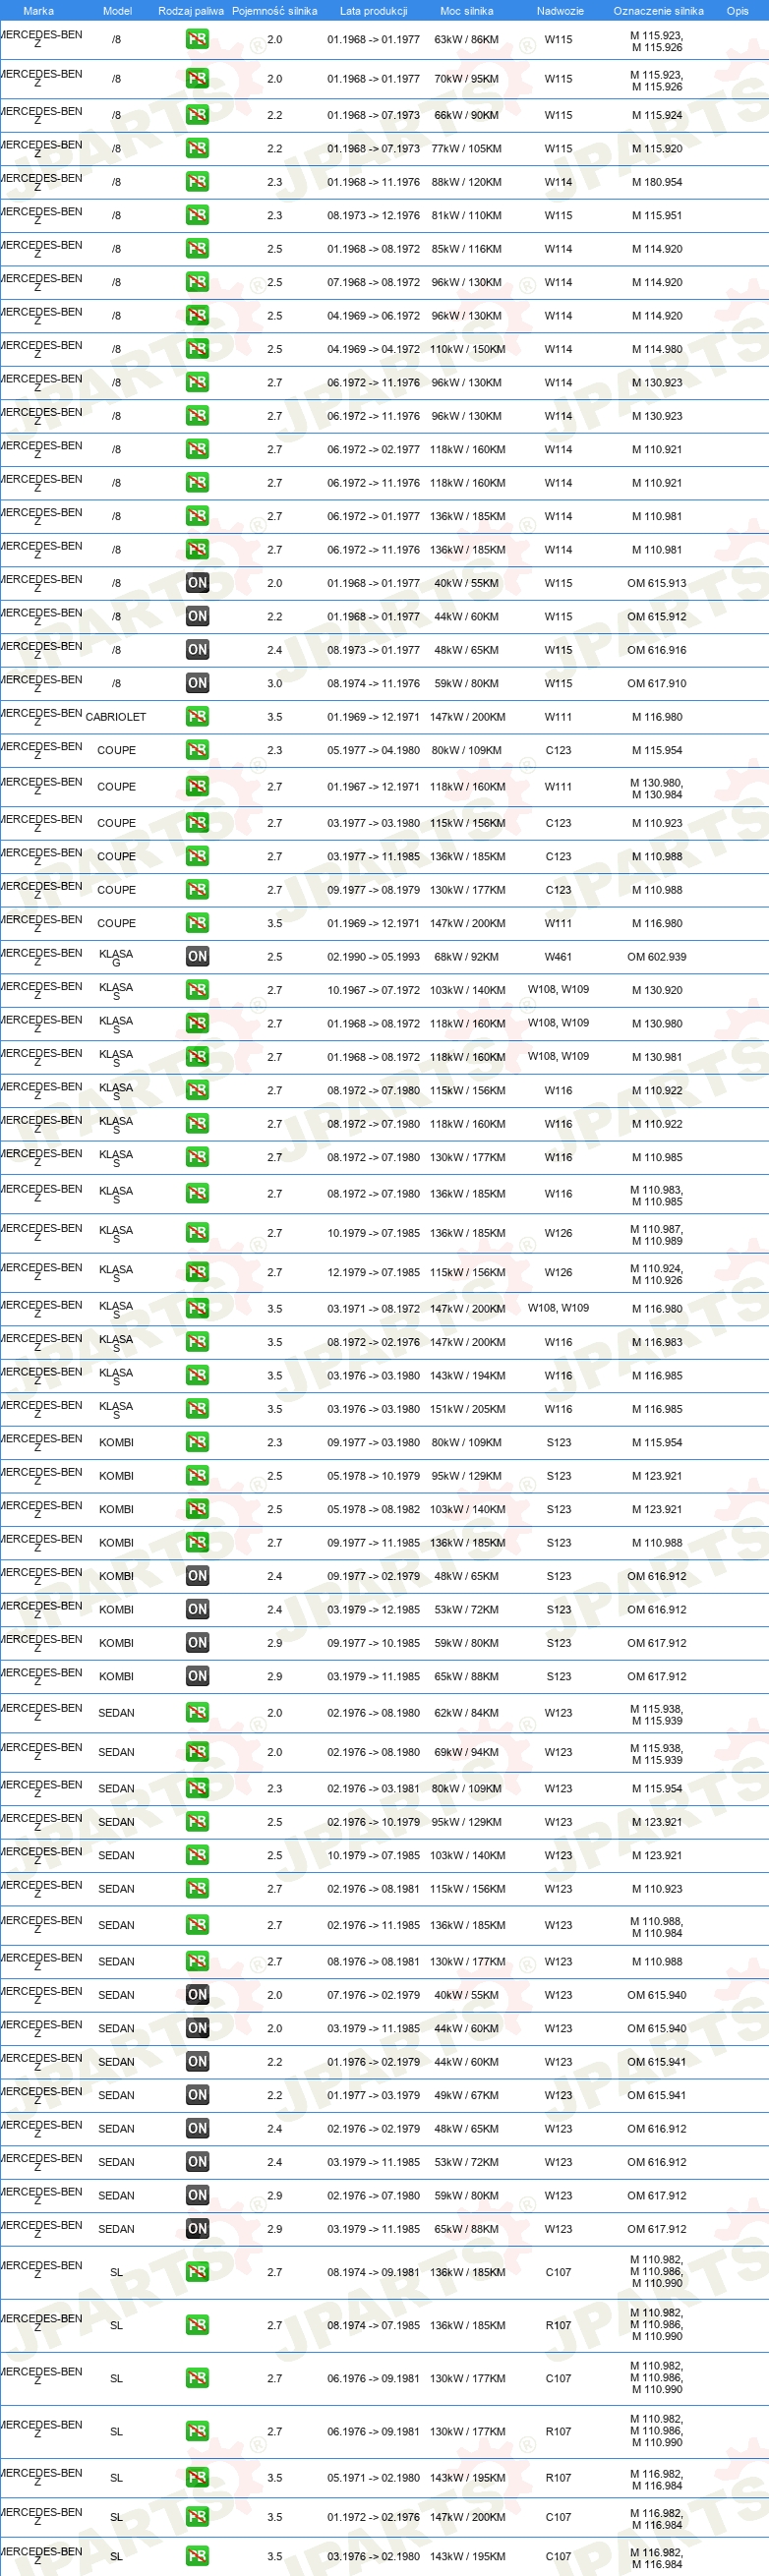This screenshot has width=769, height=2576.
Task: Click the PB icon in COUPE M 110.923 row
Action: point(197,823)
